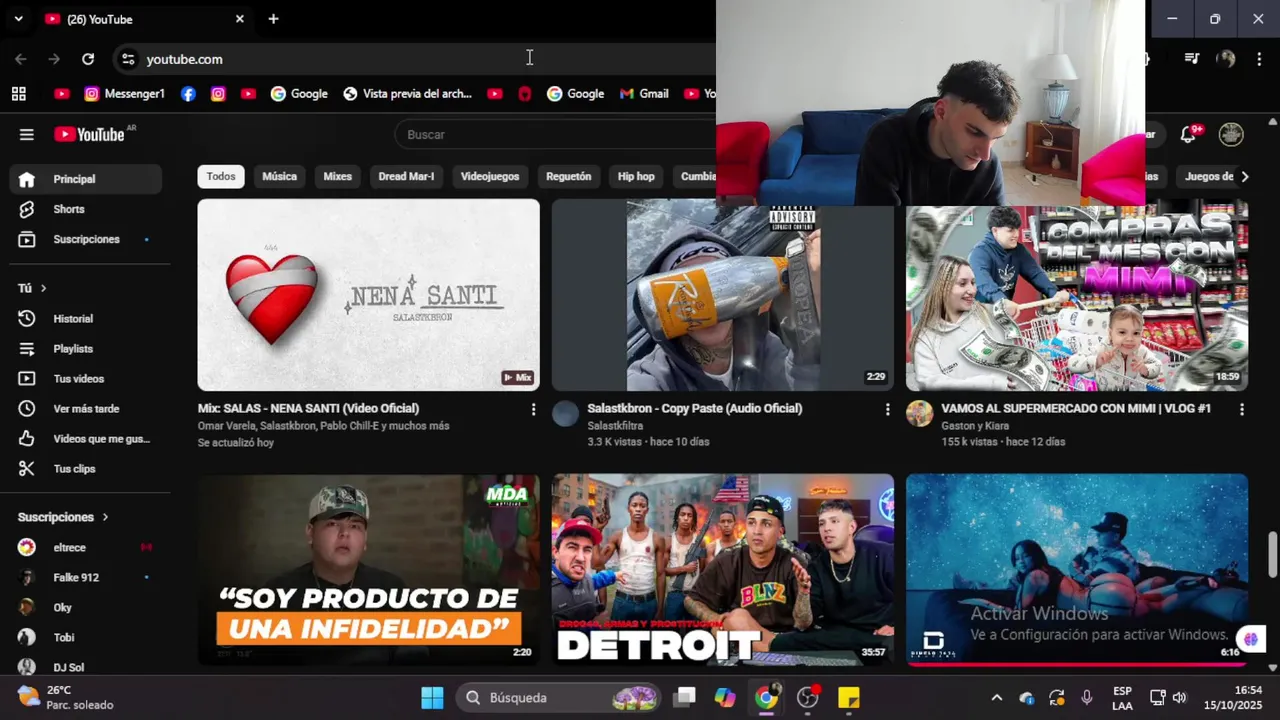The height and width of the screenshot is (720, 1280).
Task: Open the YouTube hamburger guide menu
Action: [27, 134]
